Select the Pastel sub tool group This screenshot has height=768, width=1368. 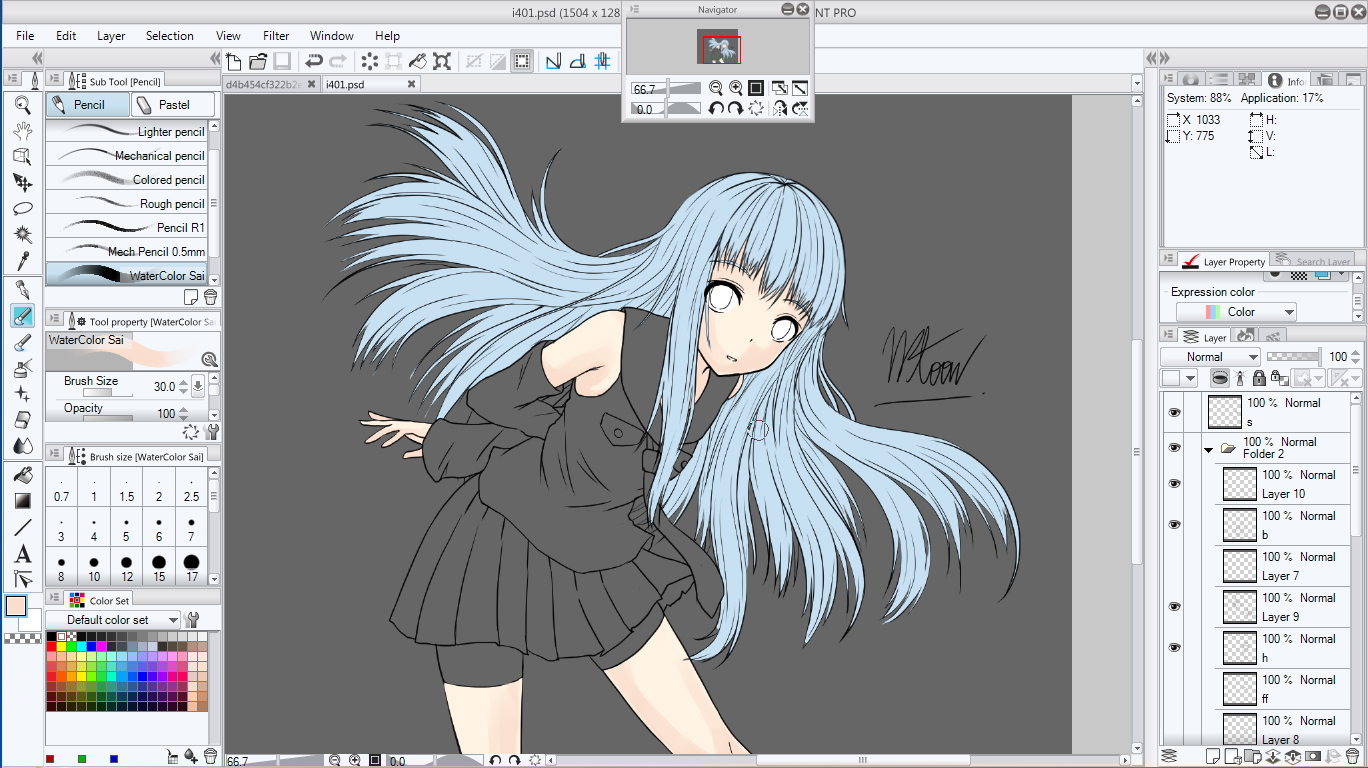[174, 104]
